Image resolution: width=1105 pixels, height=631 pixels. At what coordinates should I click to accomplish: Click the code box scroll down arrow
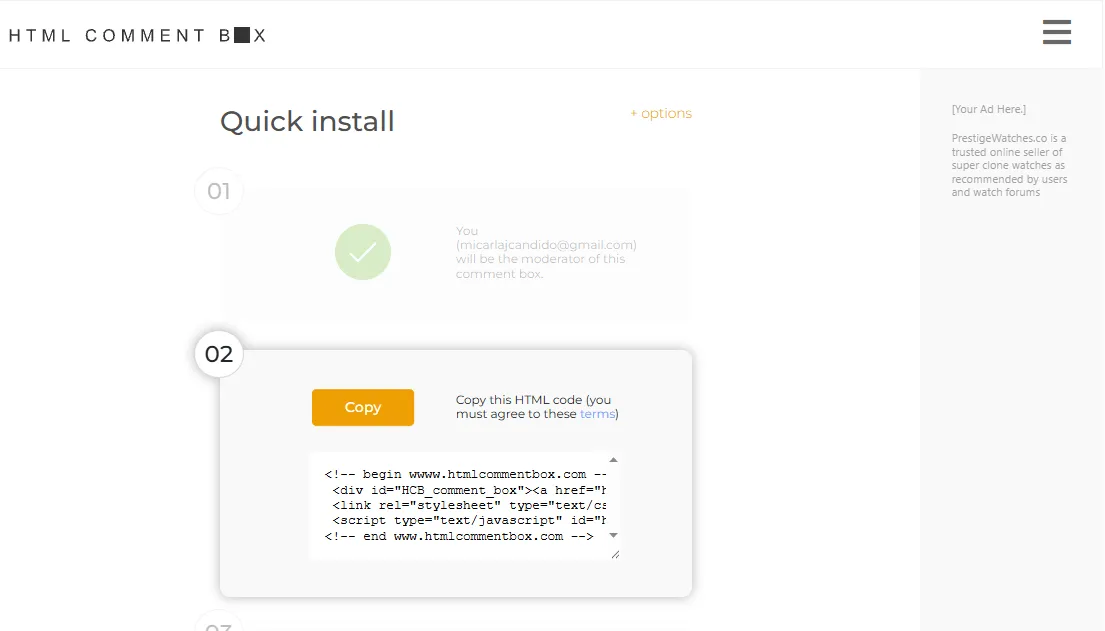click(x=613, y=535)
